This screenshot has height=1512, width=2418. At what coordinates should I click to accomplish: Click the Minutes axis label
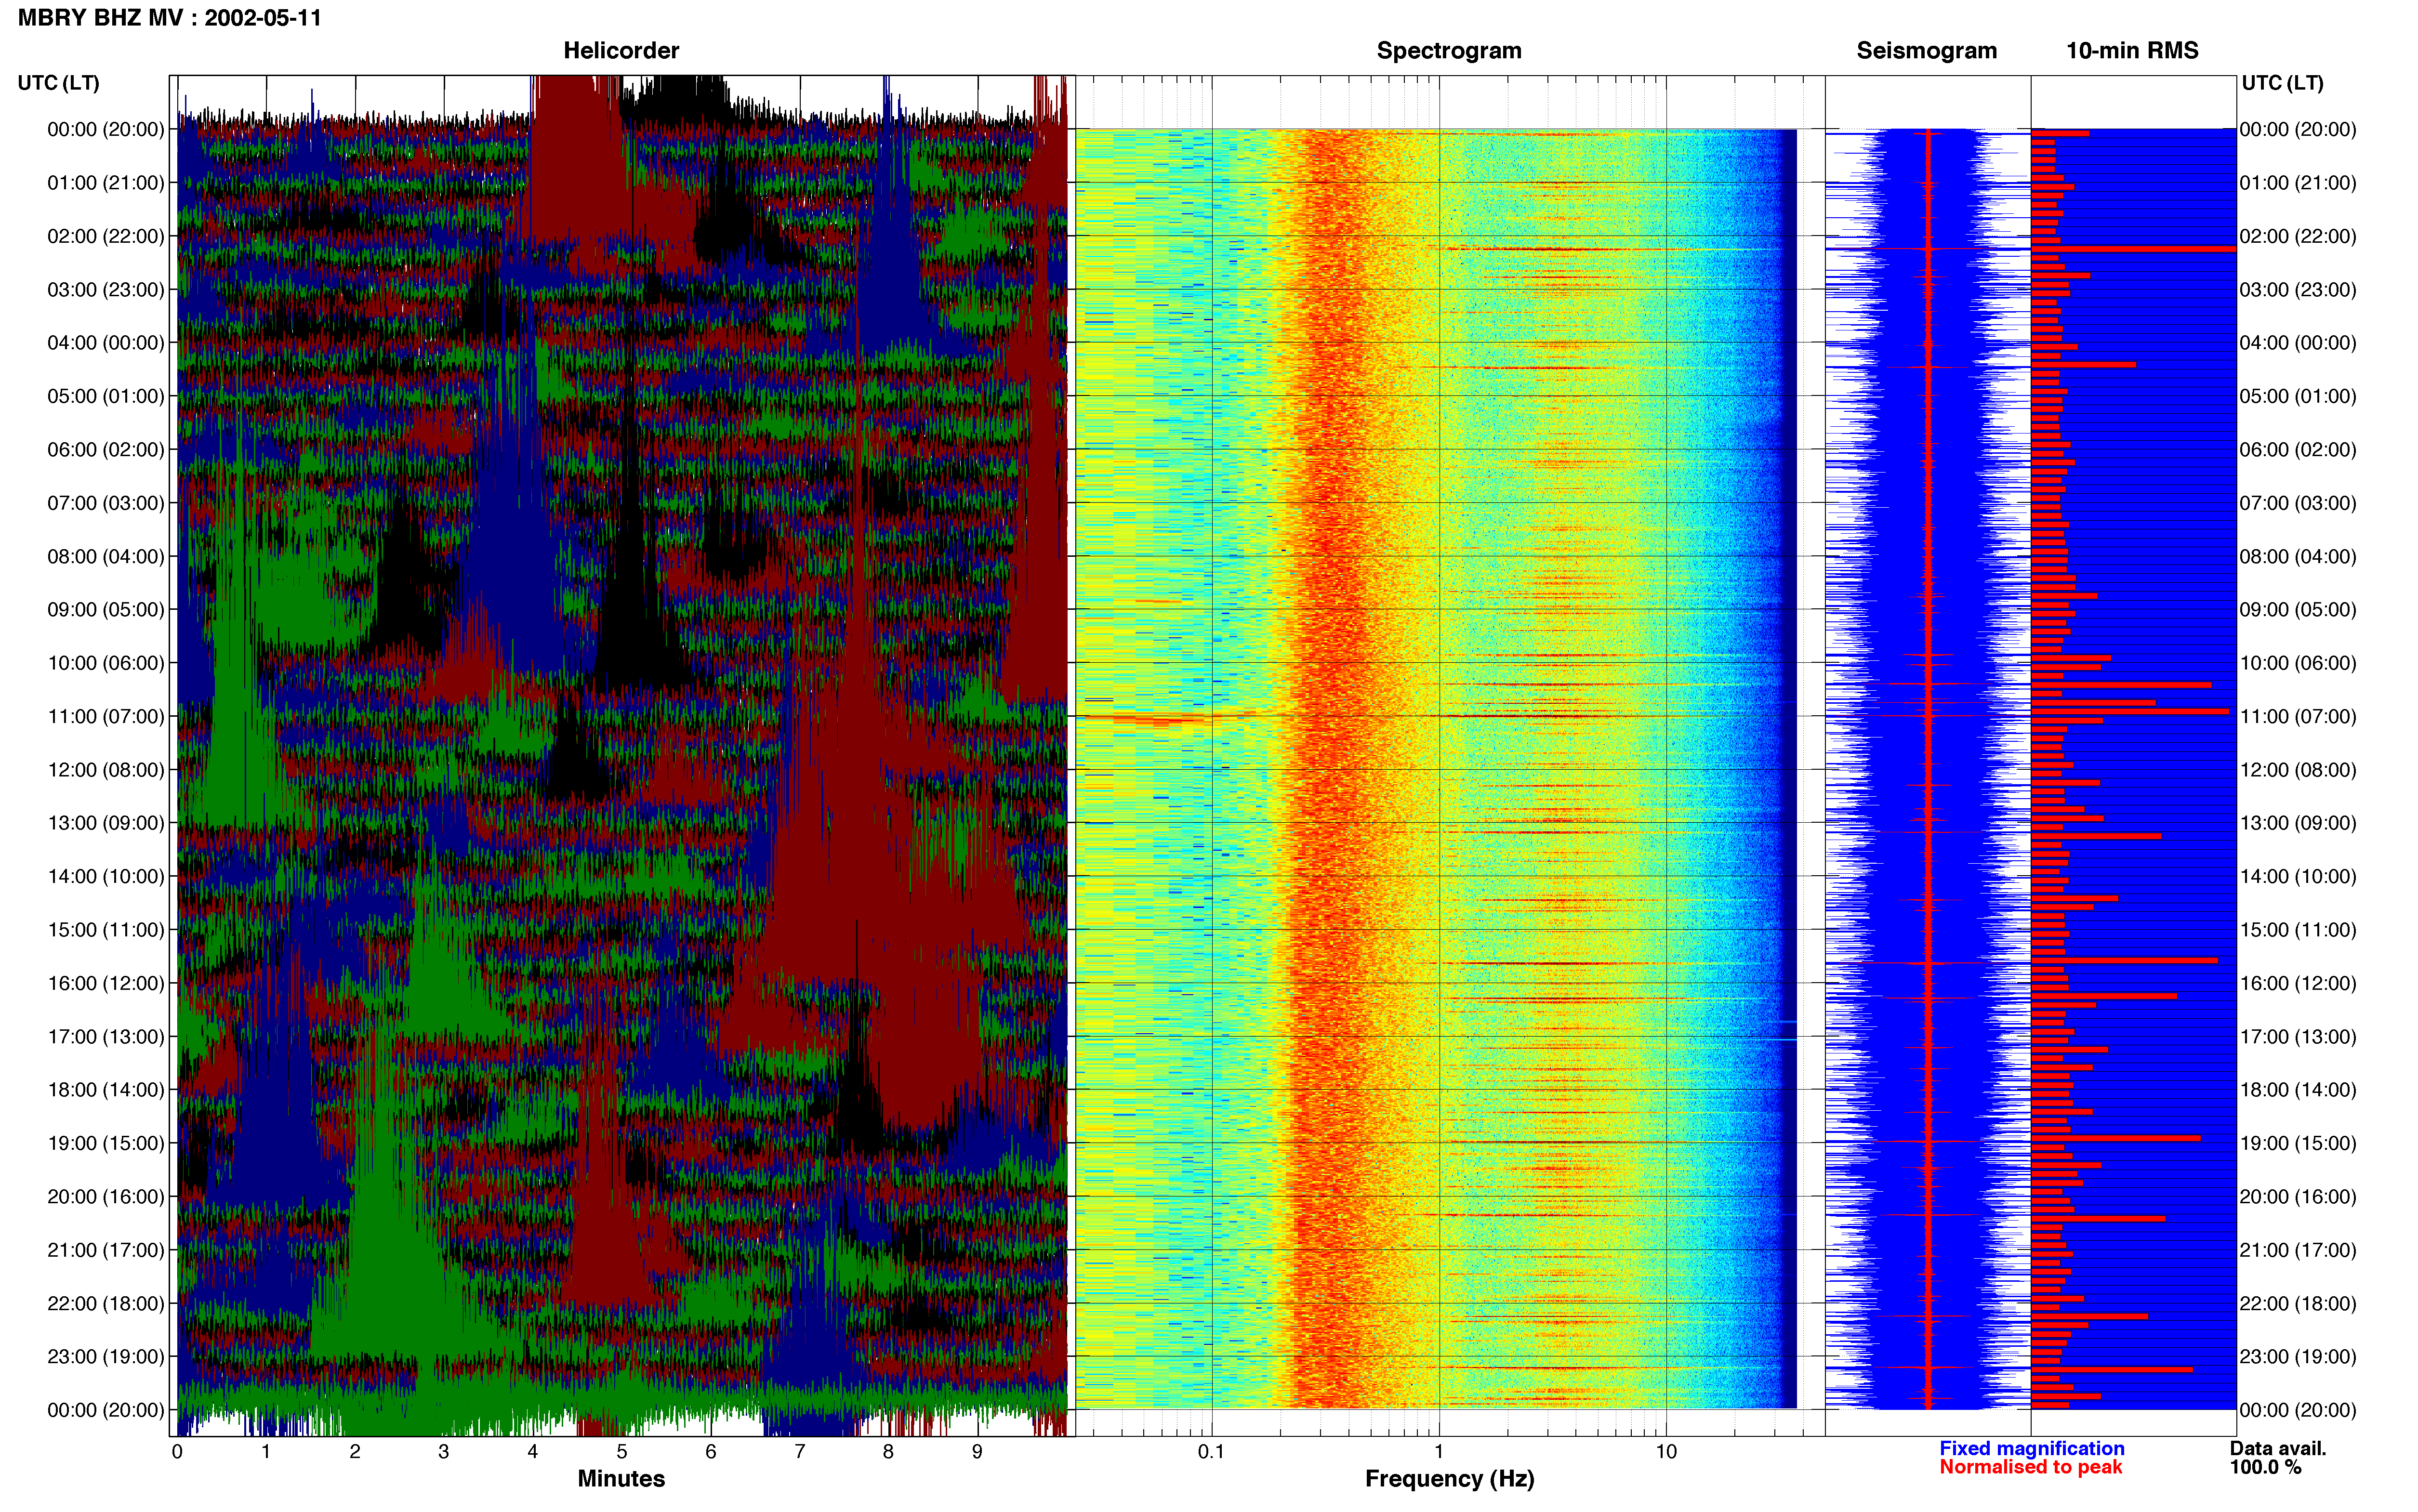tap(621, 1479)
